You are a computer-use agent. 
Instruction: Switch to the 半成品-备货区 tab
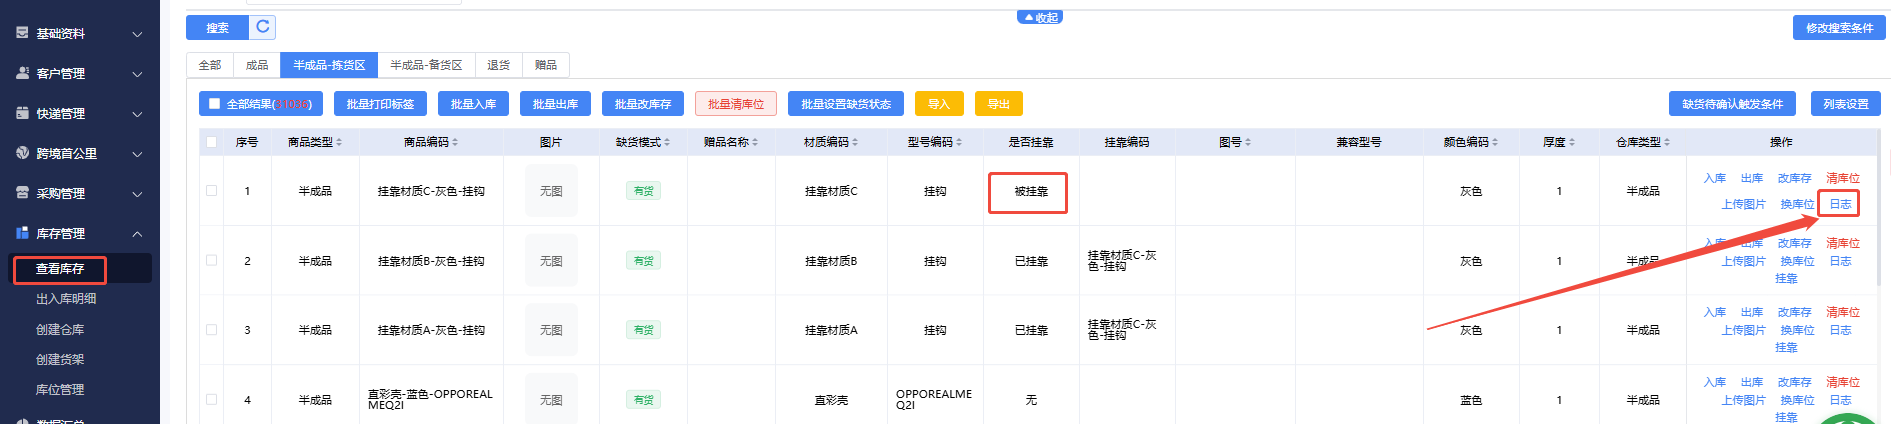pyautogui.click(x=426, y=65)
